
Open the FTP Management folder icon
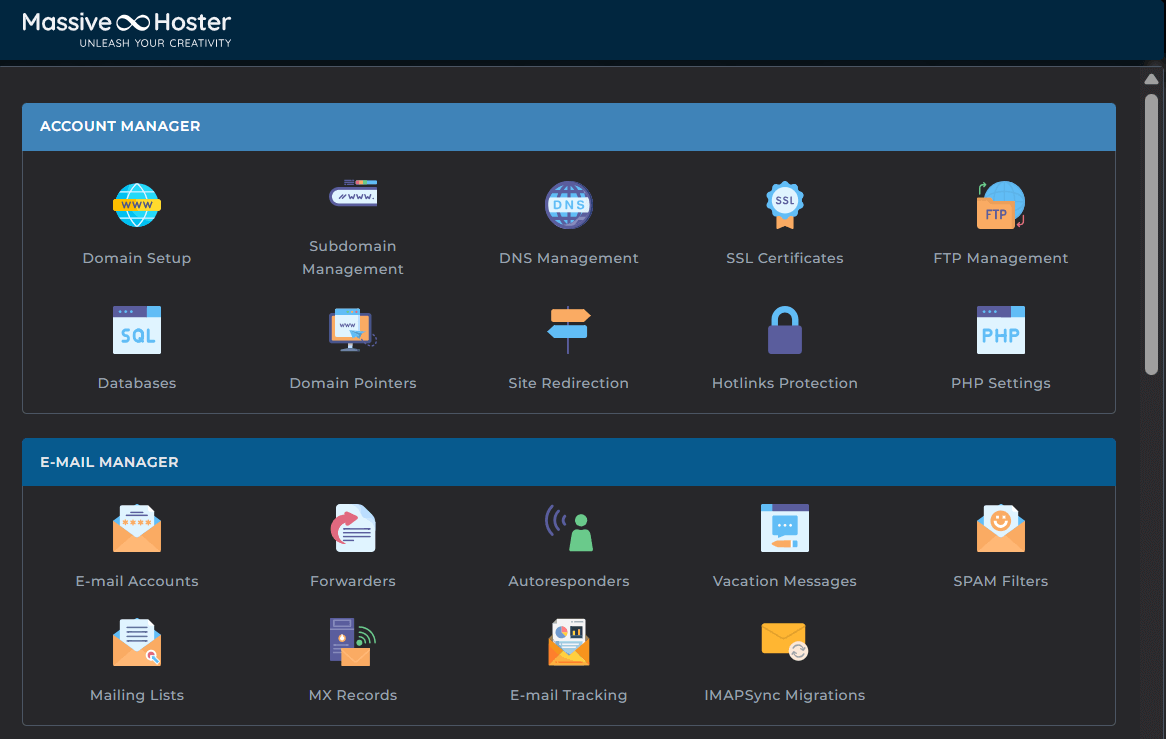coord(1000,206)
